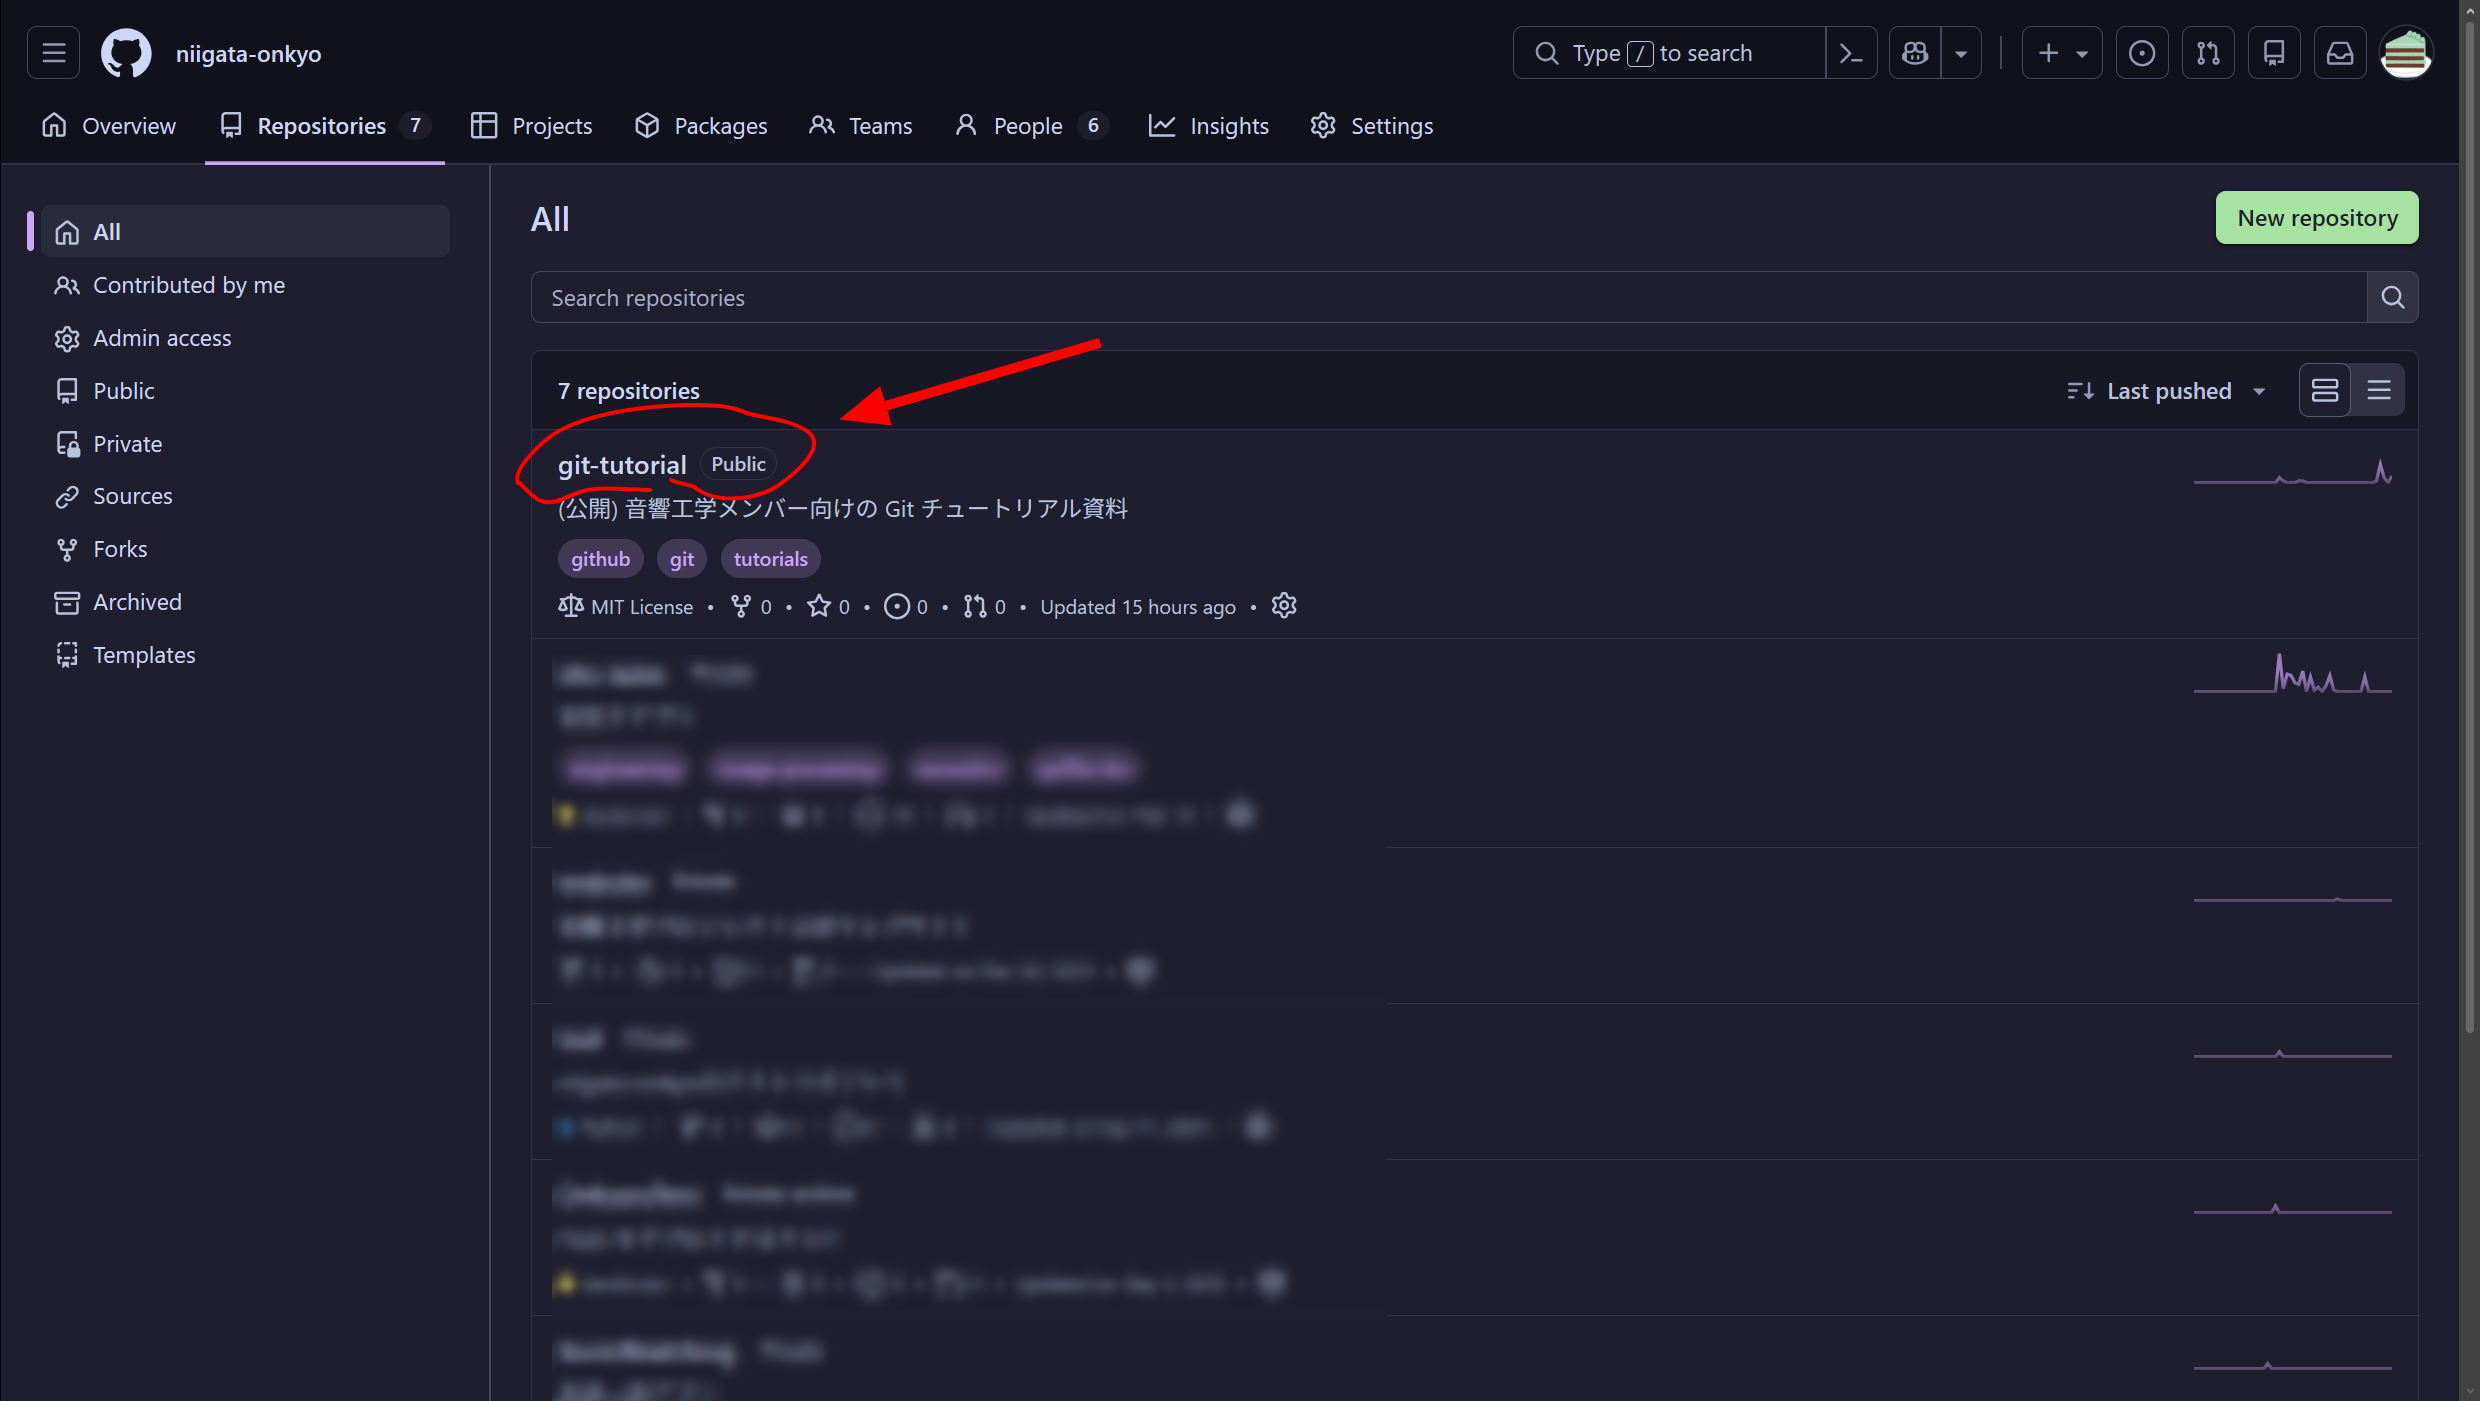Switch to the Settings tab
The image size is (2480, 1401).
pos(1372,126)
